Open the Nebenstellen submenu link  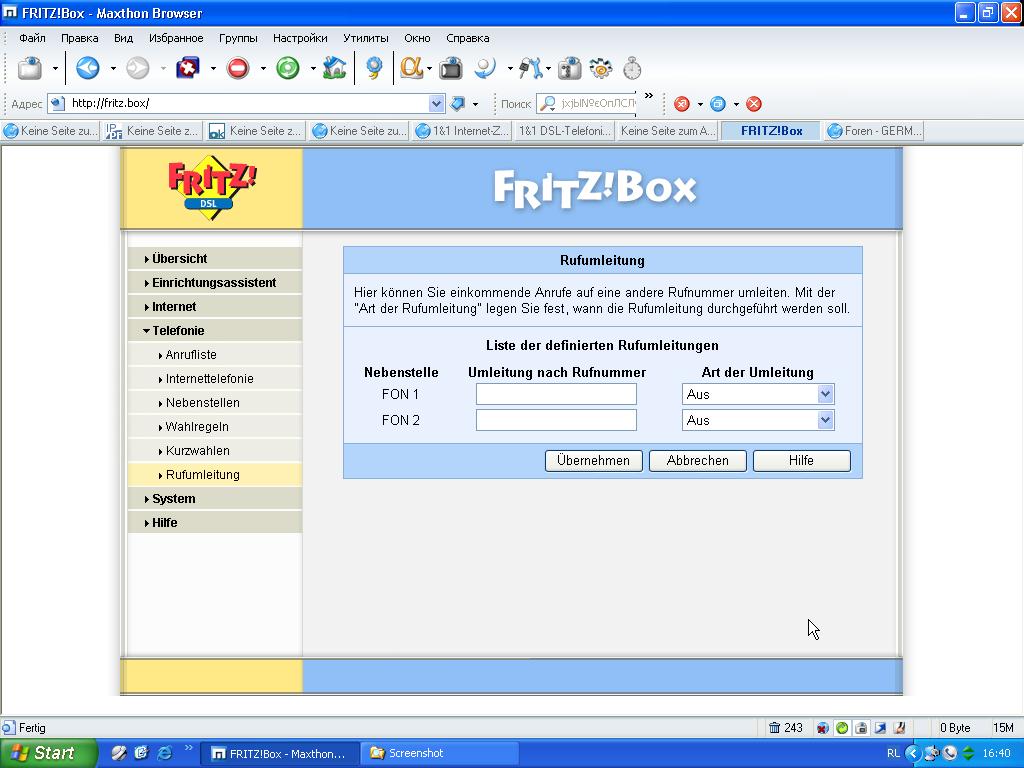(x=202, y=402)
